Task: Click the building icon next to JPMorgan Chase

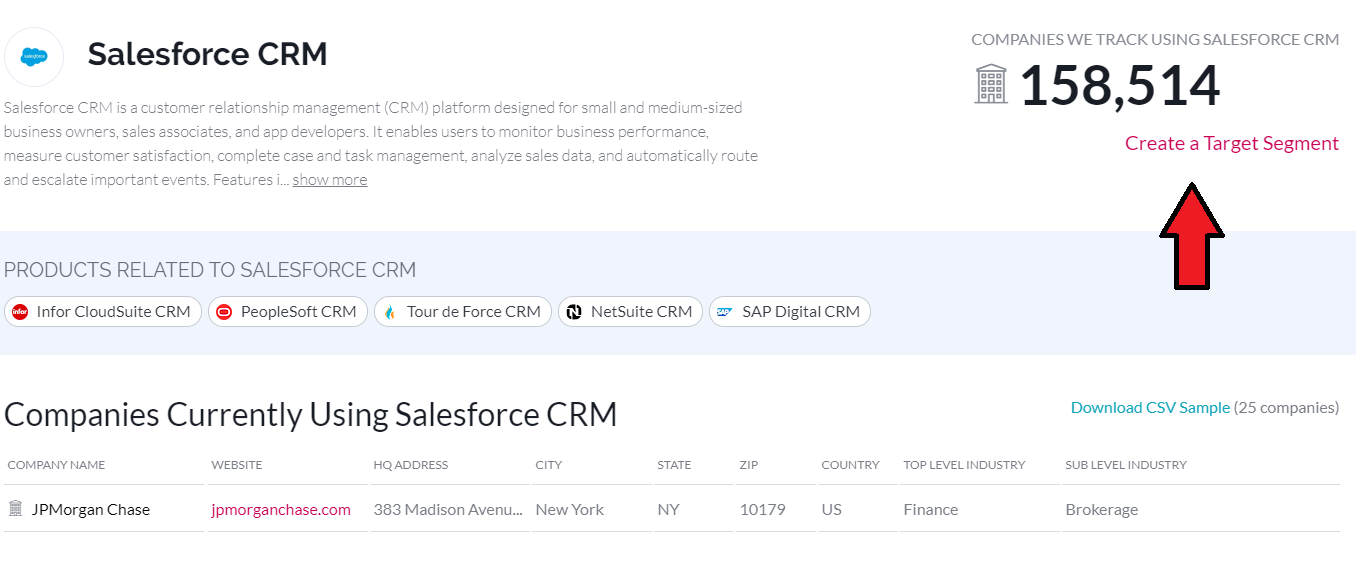Action: 15,509
